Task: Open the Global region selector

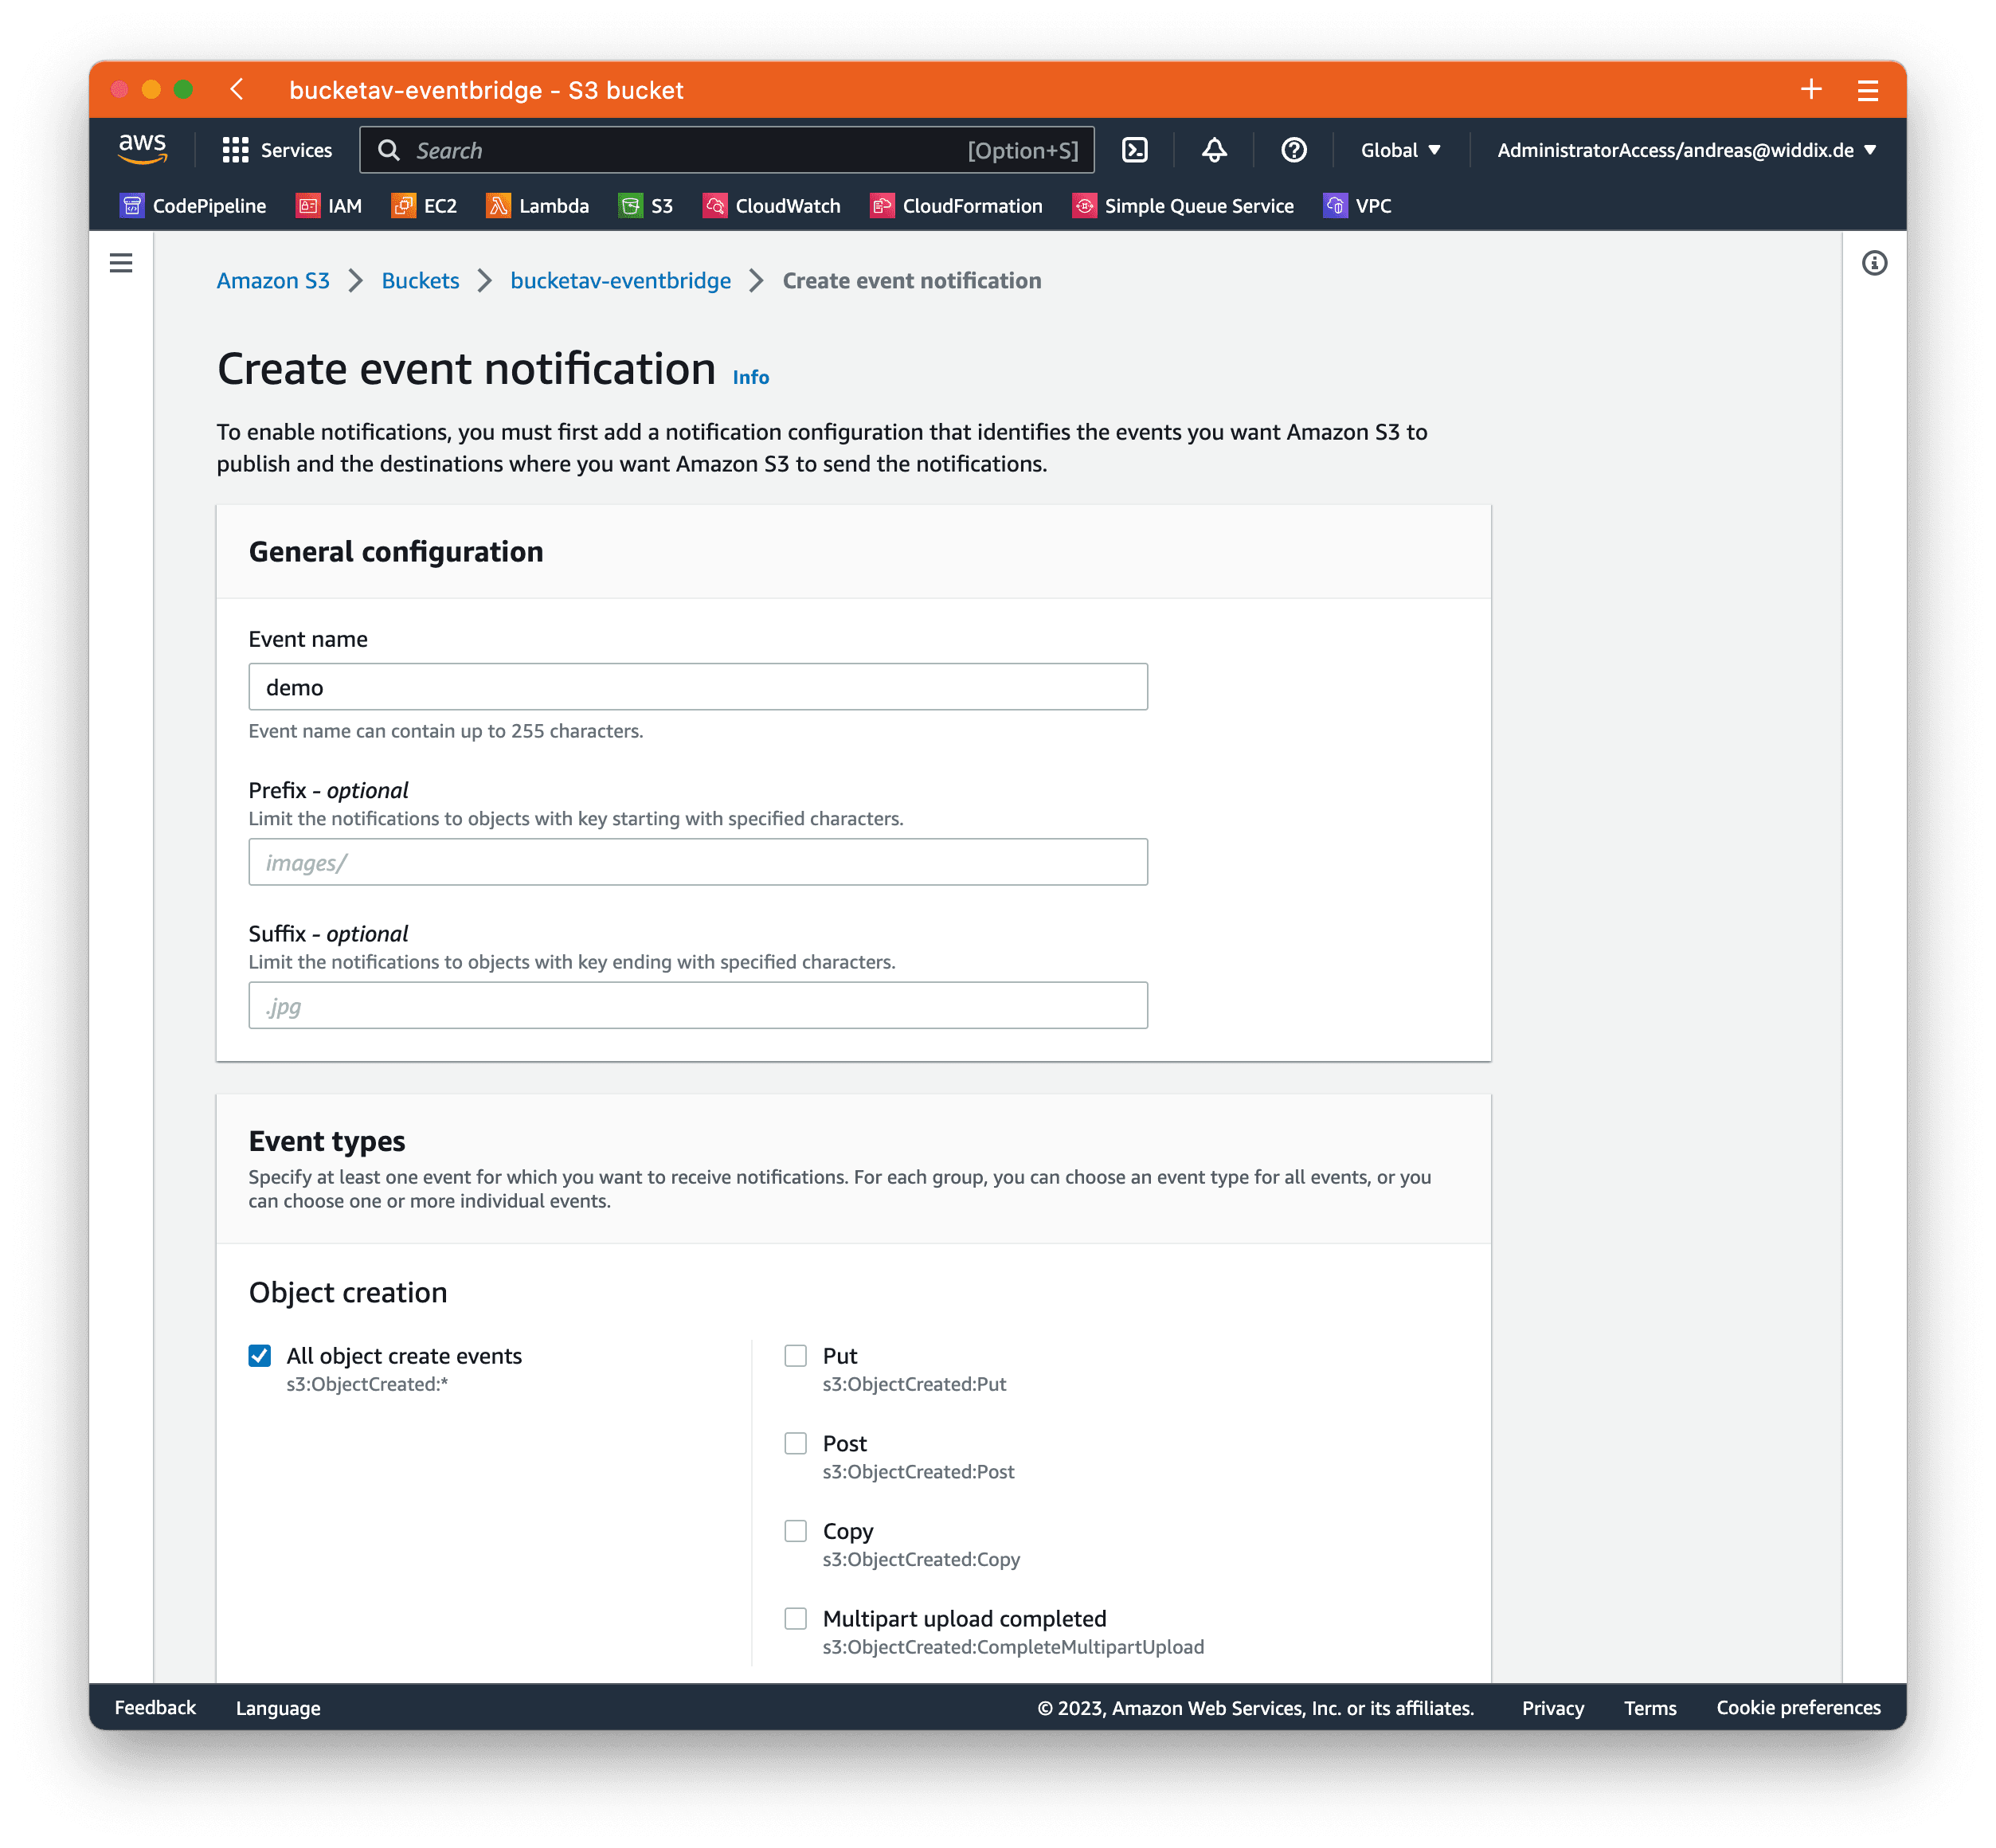Action: [x=1398, y=150]
